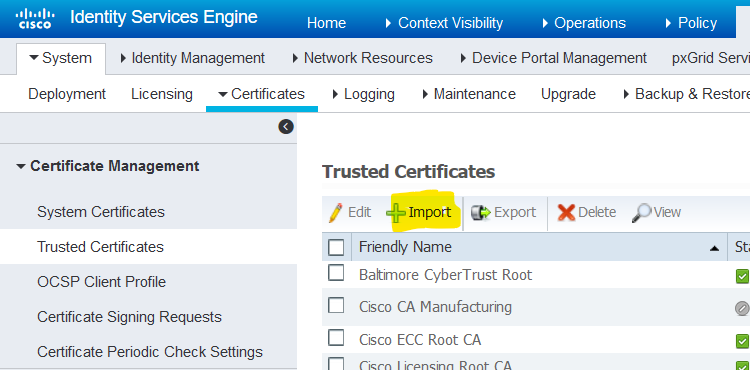Viewport: 750px width, 370px height.
Task: Click the Cisco logo icon
Action: pos(35,18)
